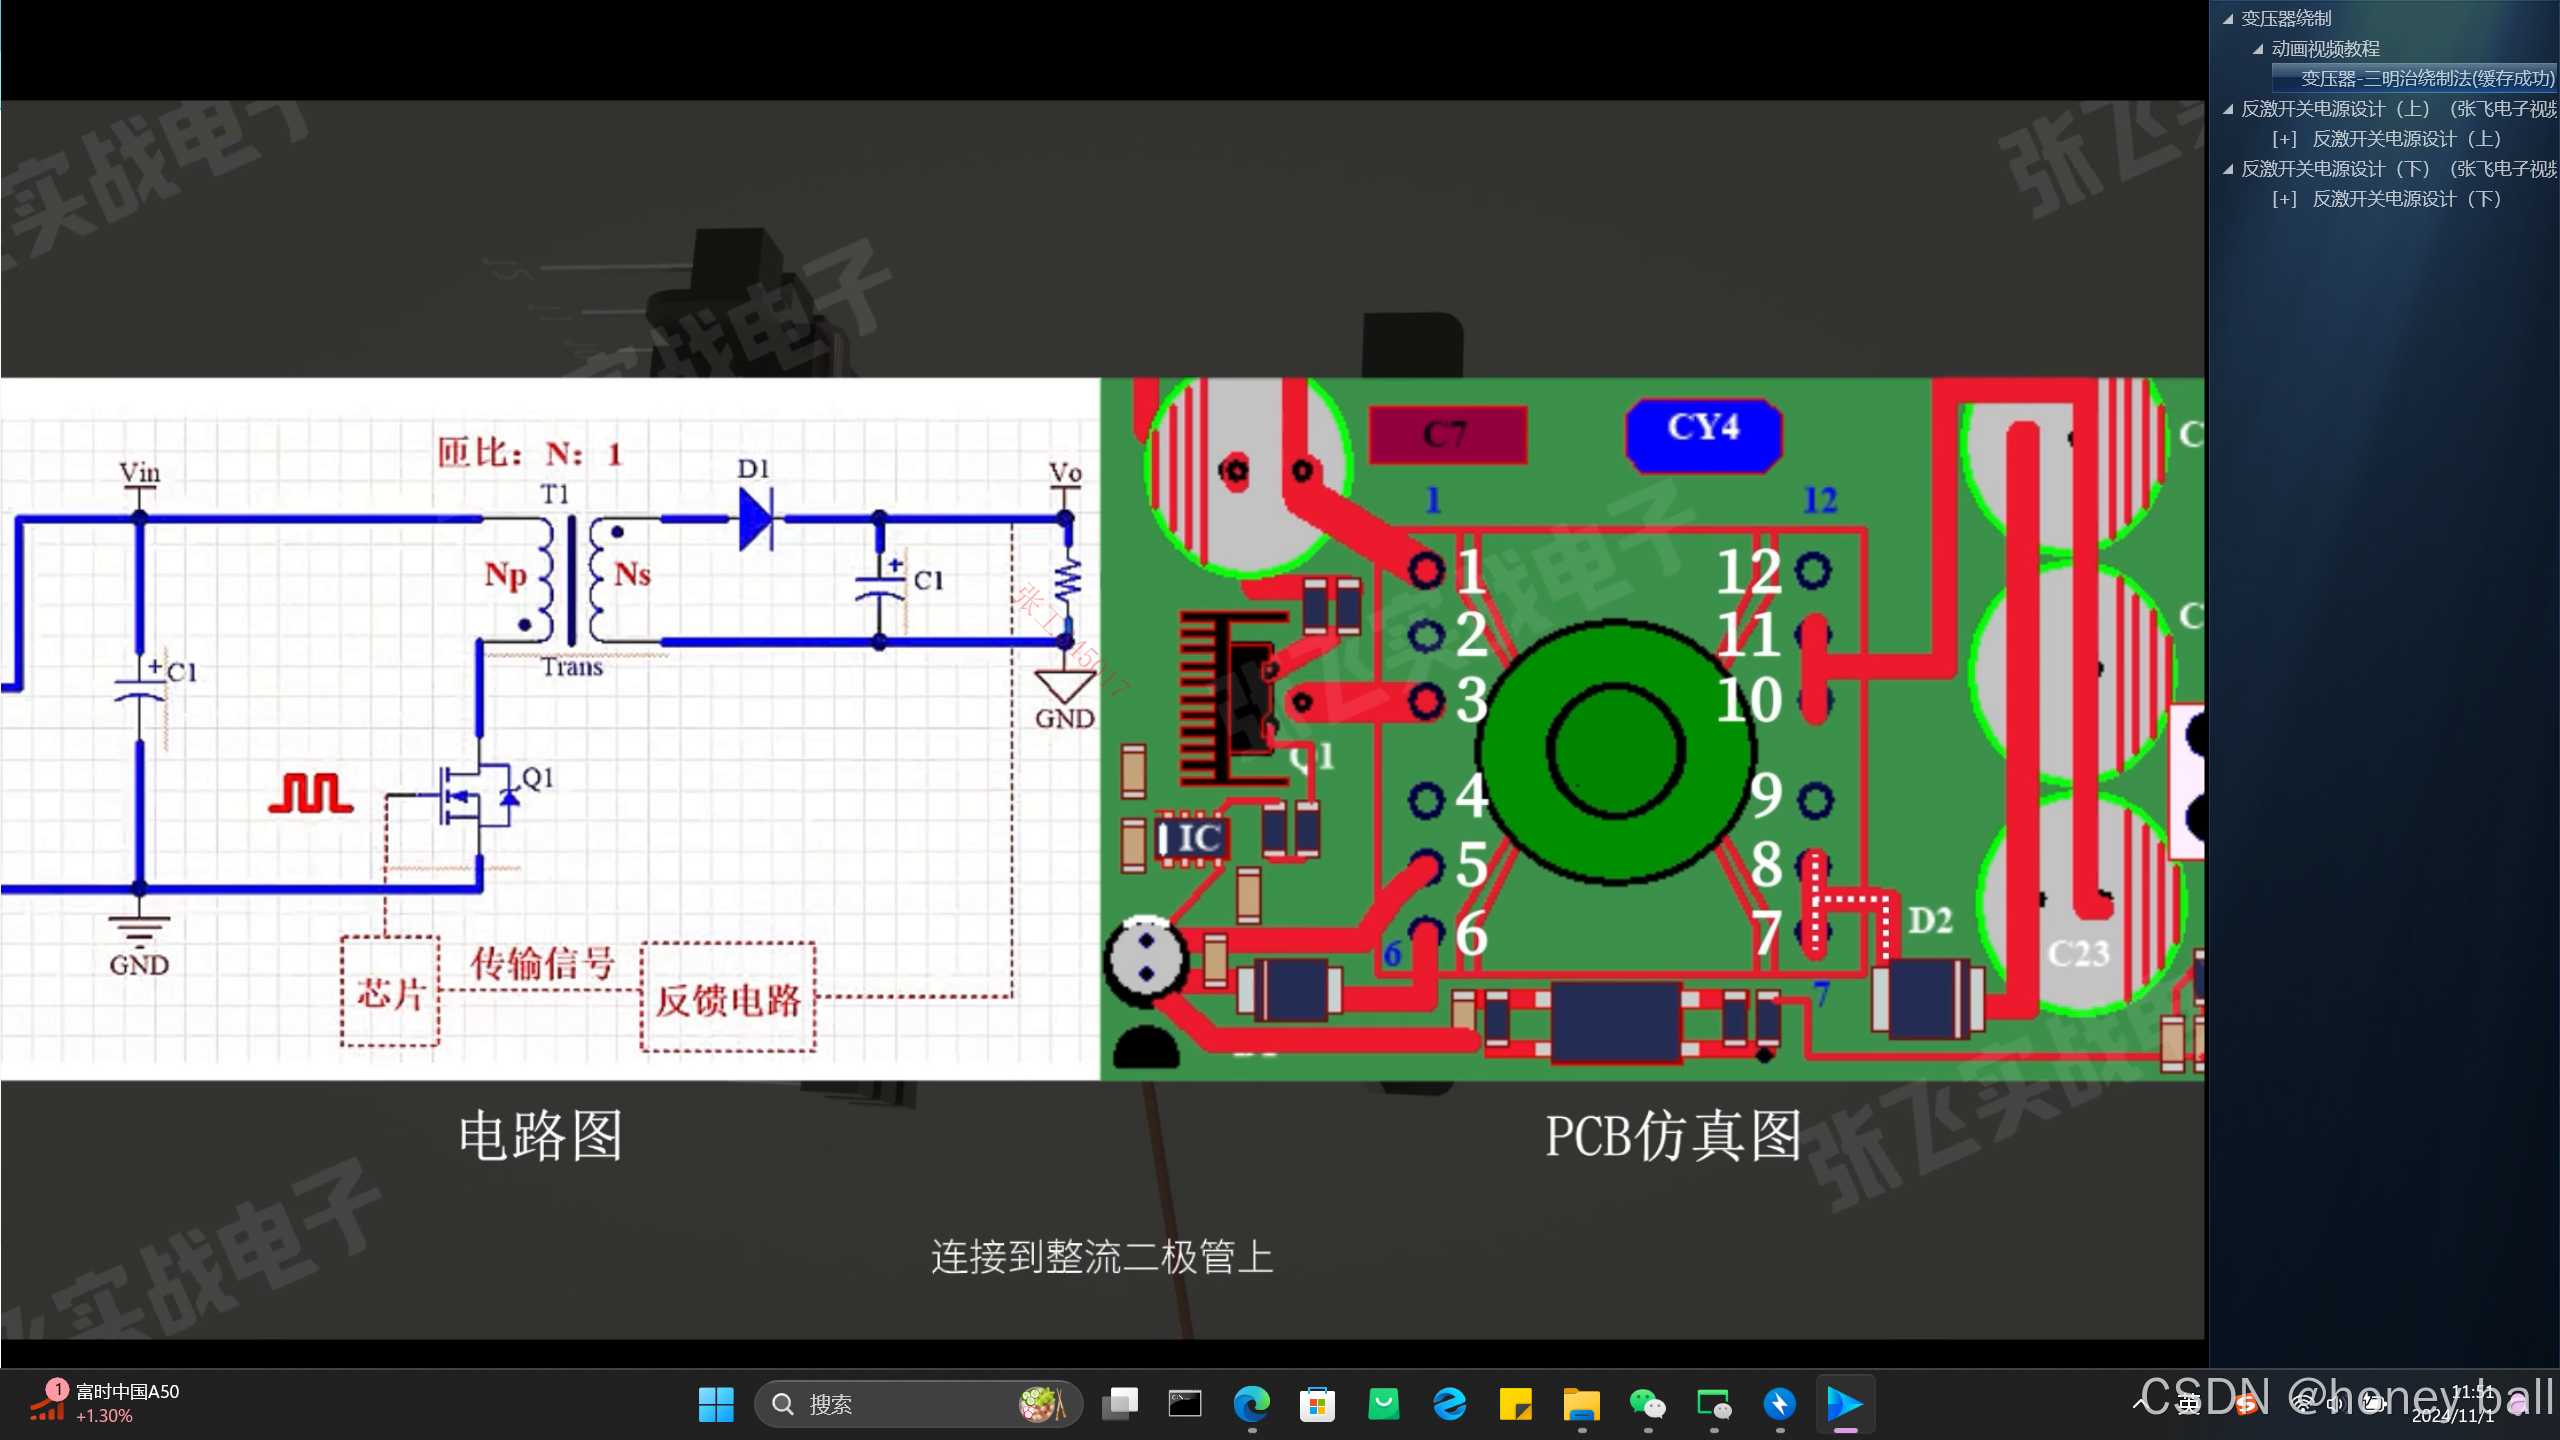Collapse the 动画视频教程 folder arrow
The height and width of the screenshot is (1440, 2560).
(2258, 49)
